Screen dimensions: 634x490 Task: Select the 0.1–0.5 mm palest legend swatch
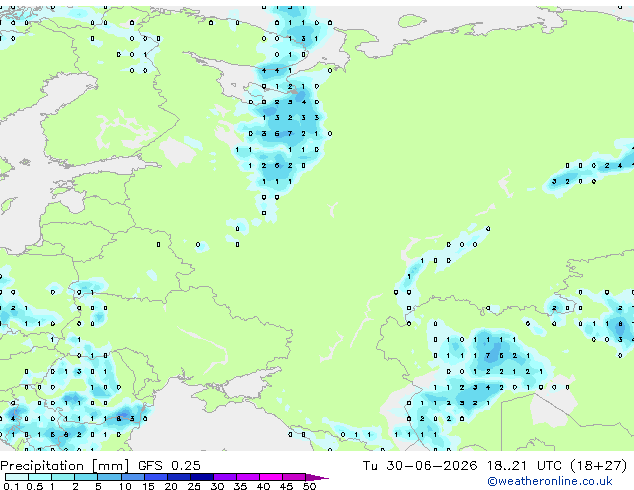pyautogui.click(x=17, y=477)
